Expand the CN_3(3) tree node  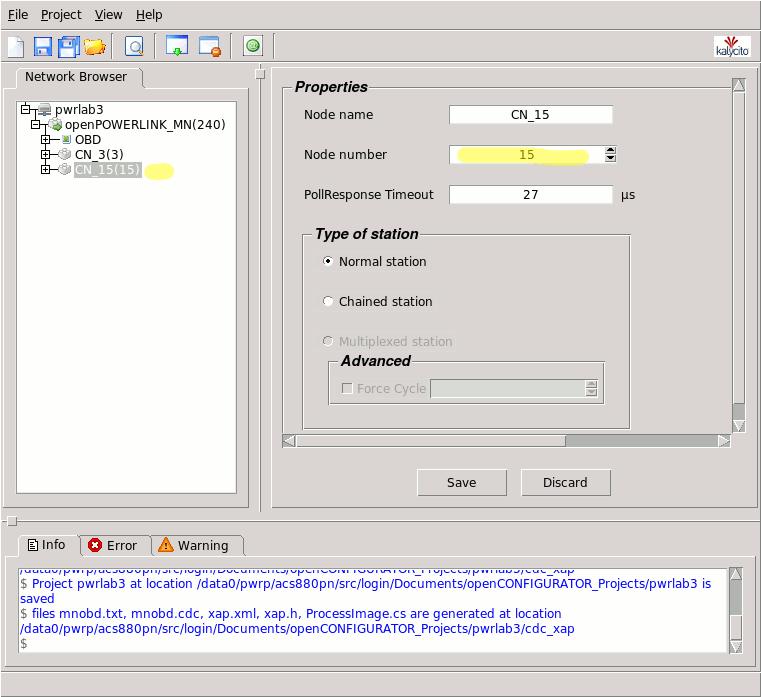(x=45, y=154)
